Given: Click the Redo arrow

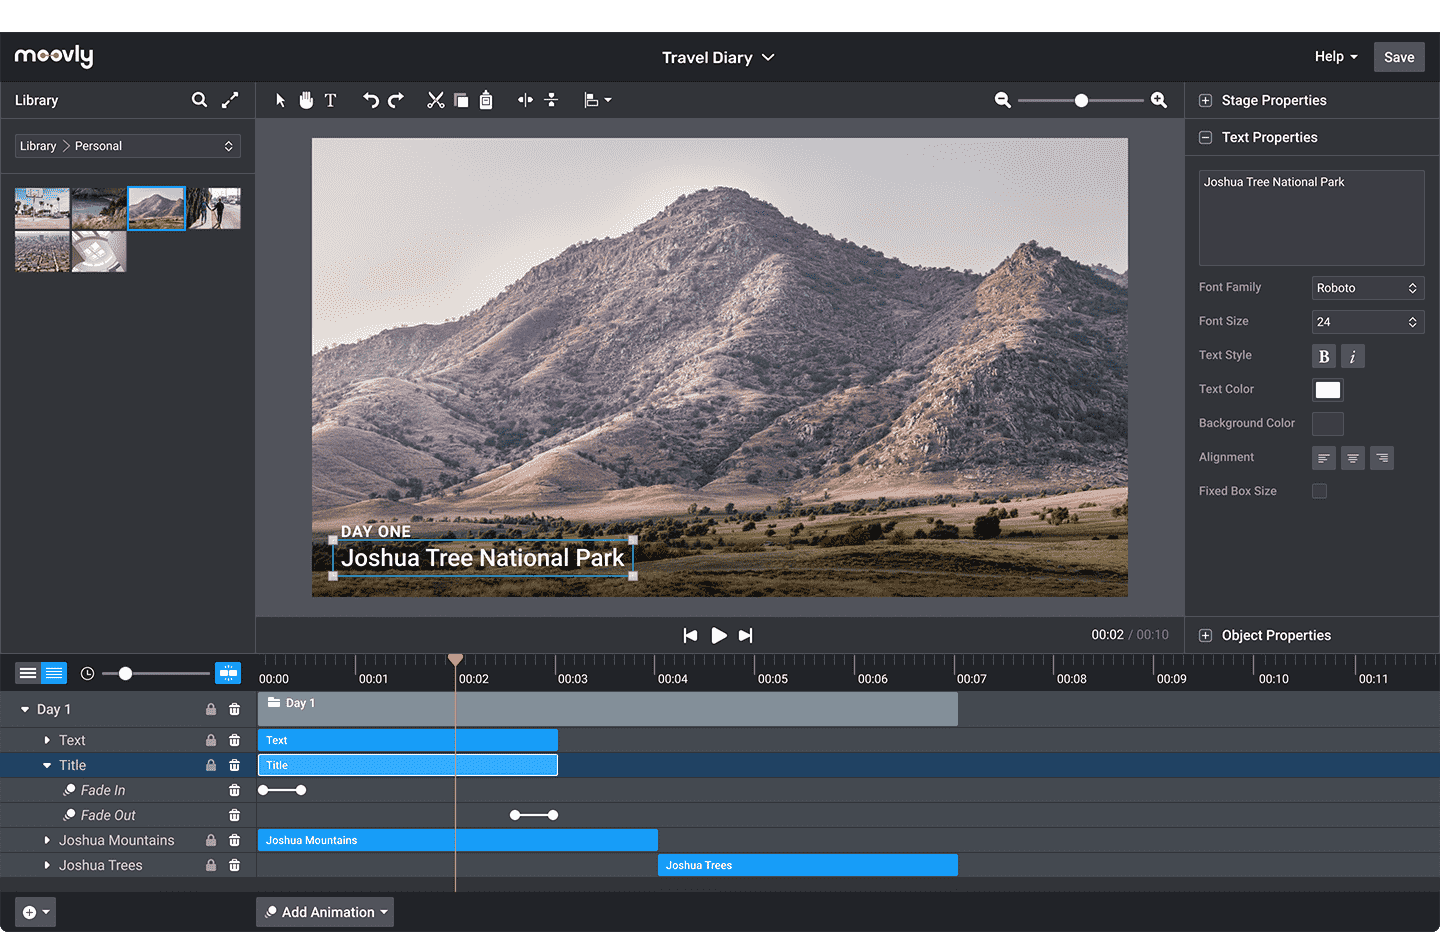Looking at the screenshot, I should pos(396,100).
